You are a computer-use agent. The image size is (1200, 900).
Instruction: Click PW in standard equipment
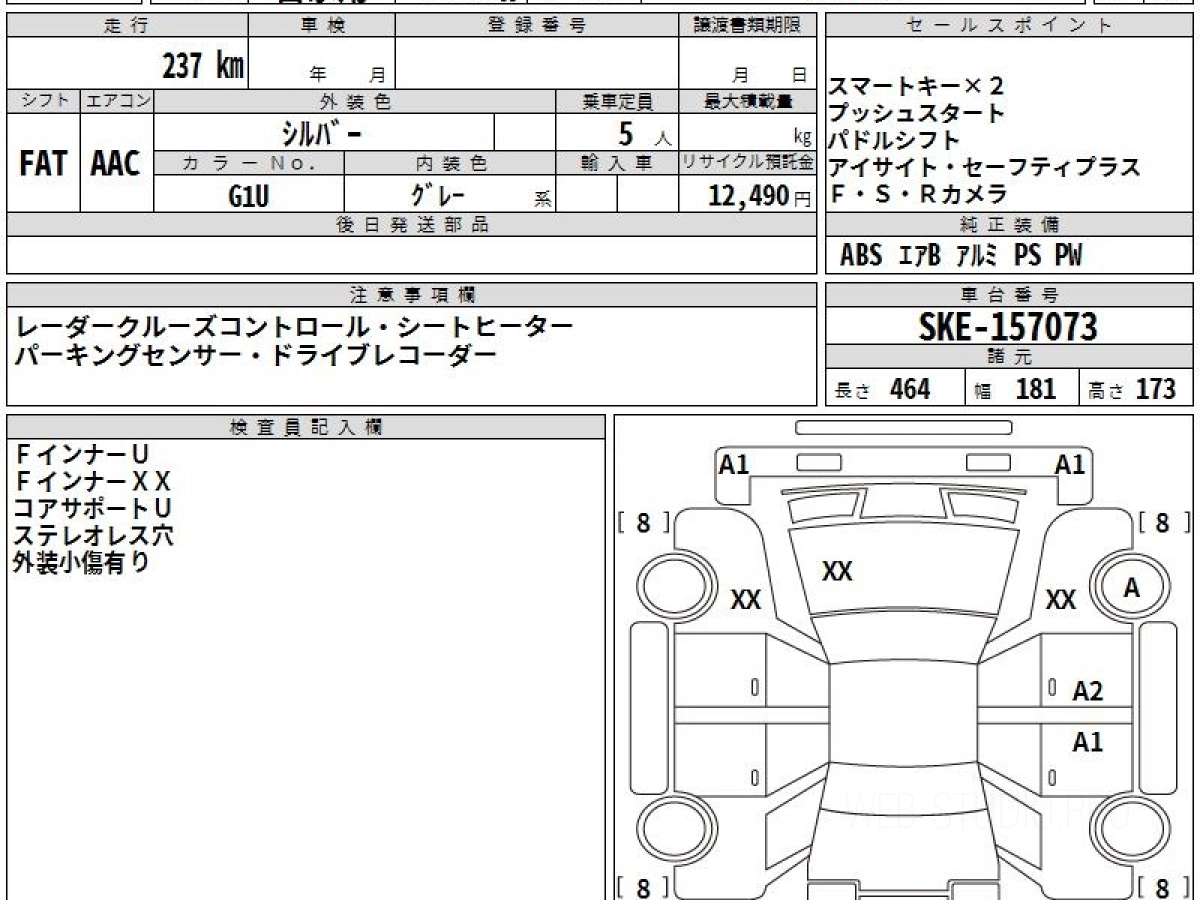1067,256
